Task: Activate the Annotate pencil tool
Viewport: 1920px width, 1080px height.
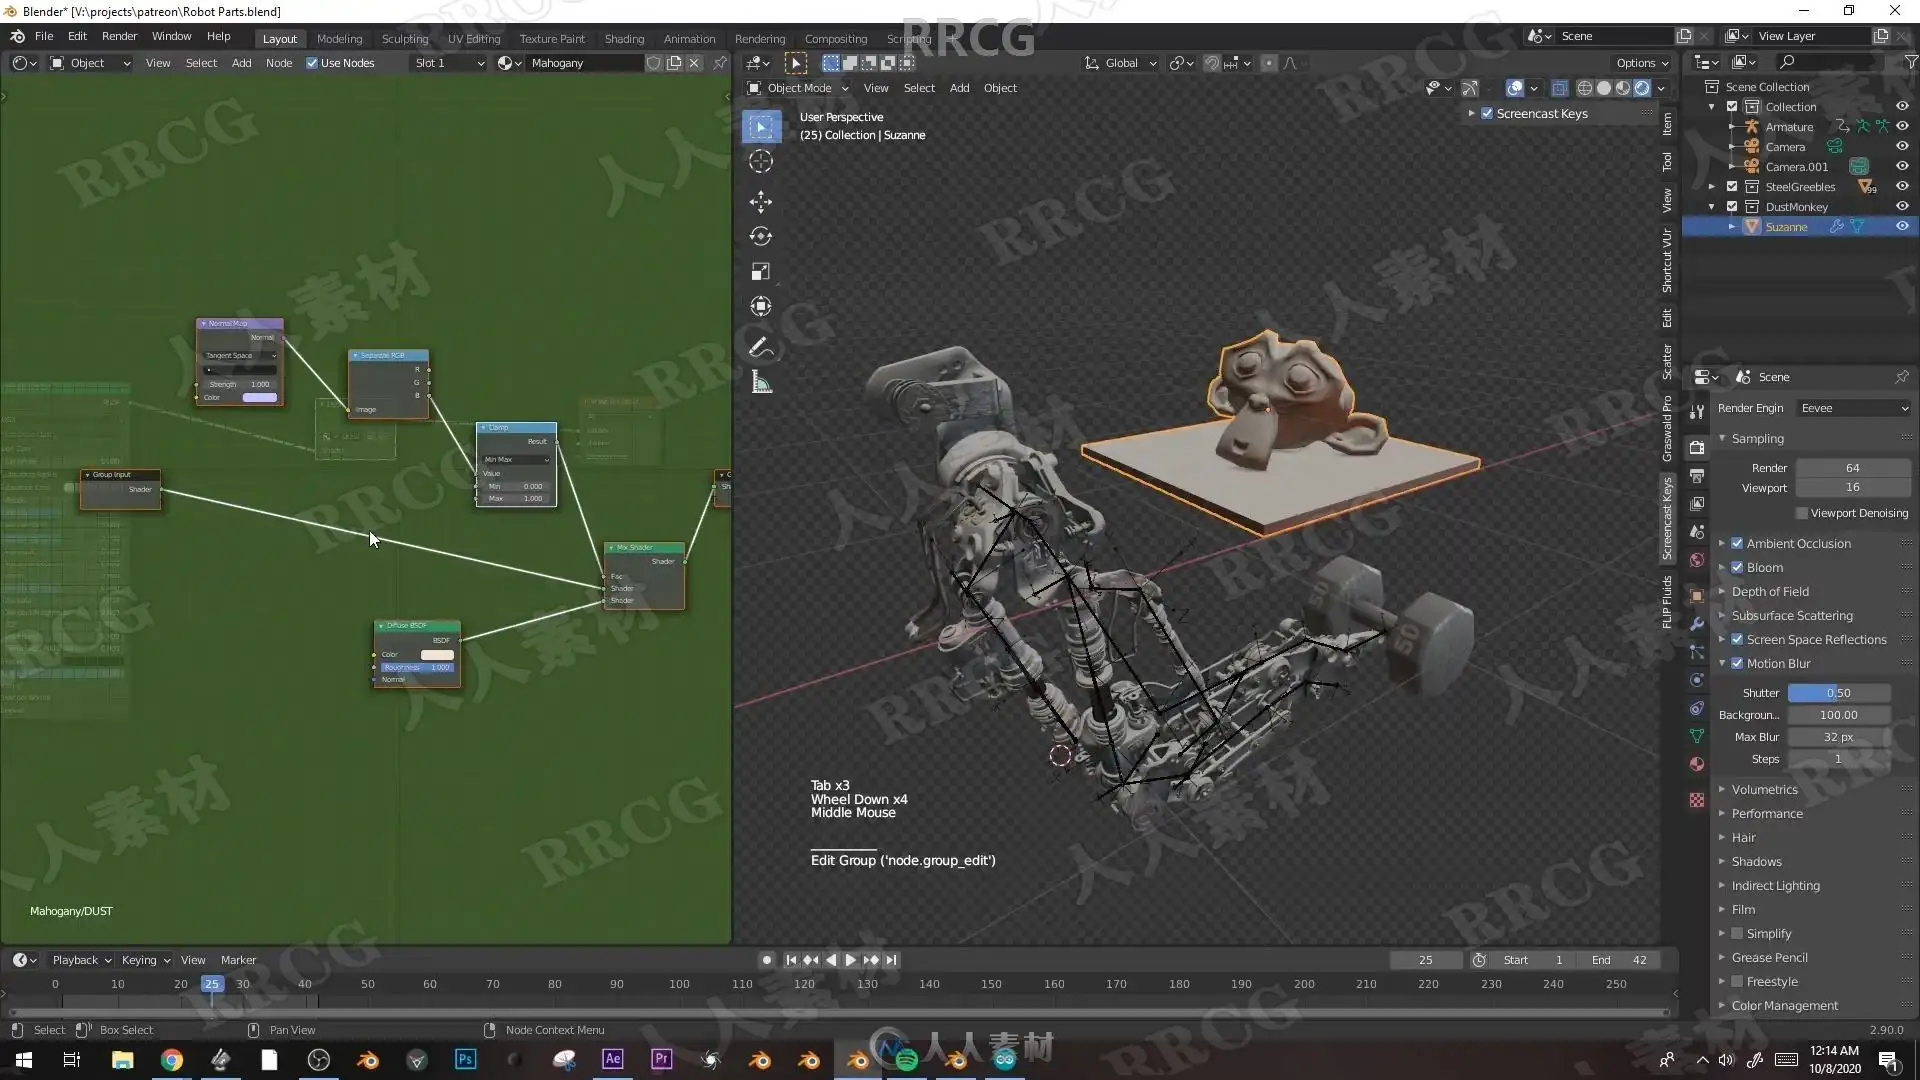Action: click(760, 347)
